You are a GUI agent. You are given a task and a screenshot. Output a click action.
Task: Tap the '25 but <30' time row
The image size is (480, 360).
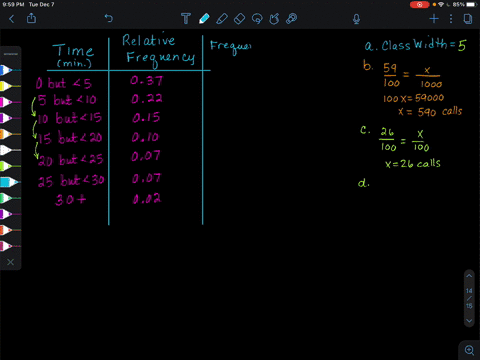tap(71, 181)
